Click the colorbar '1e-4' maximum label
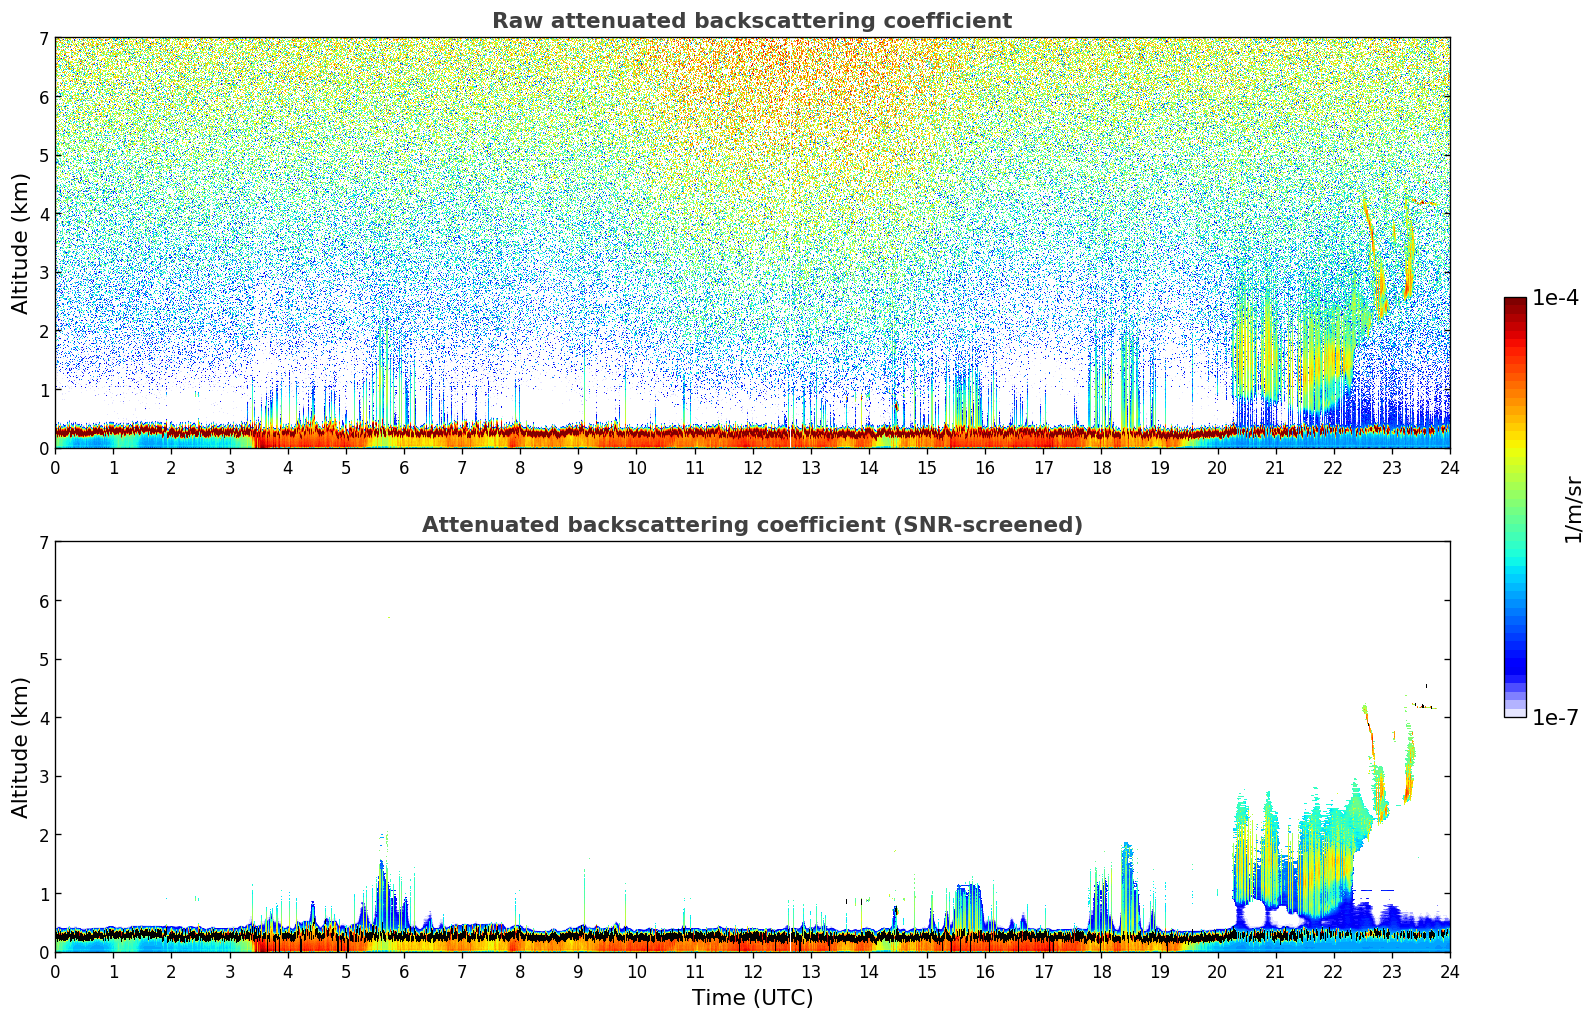Viewport: 1595px width, 1020px height. [x=1554, y=298]
